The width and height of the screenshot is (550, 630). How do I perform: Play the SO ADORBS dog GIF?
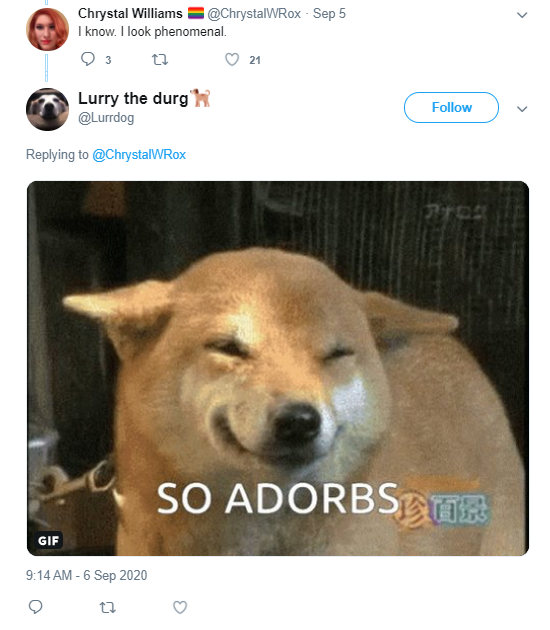(x=278, y=368)
